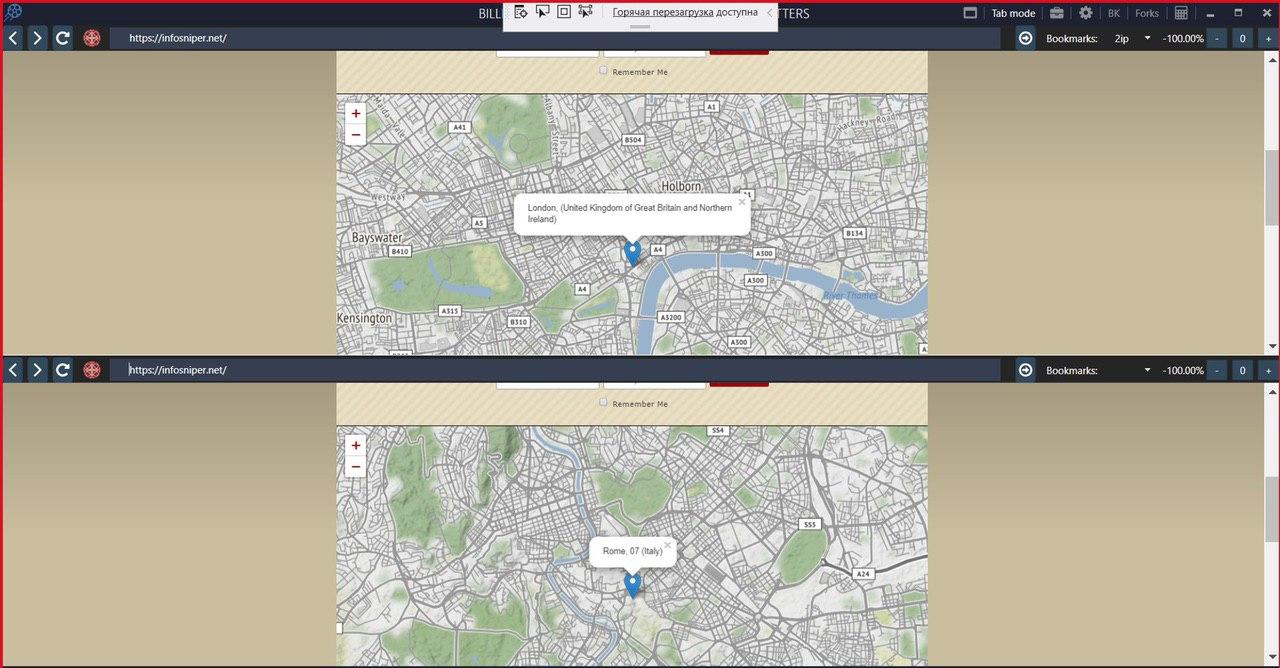Click go arrow icon in bottom pane
Viewport: 1280px width, 668px height.
pyautogui.click(x=1026, y=370)
